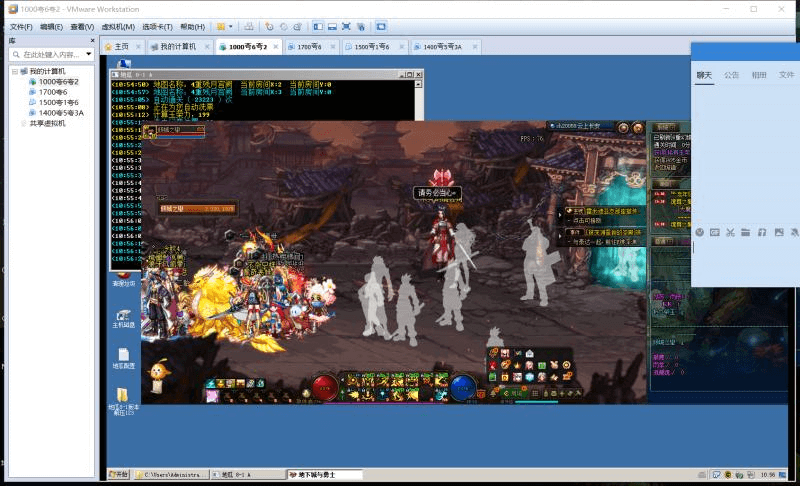
Task: Enter full screen mode via toolbar icon
Action: pos(346,27)
